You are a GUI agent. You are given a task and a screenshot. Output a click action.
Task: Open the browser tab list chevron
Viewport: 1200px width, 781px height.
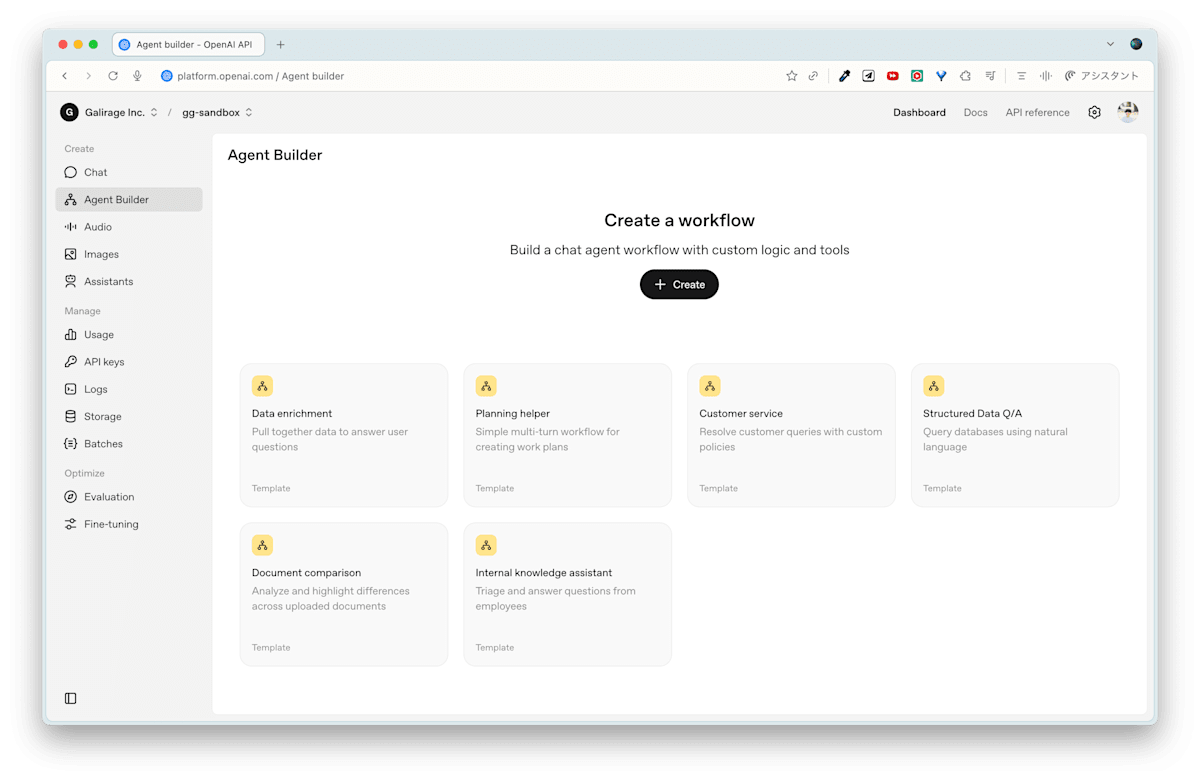tap(1110, 44)
